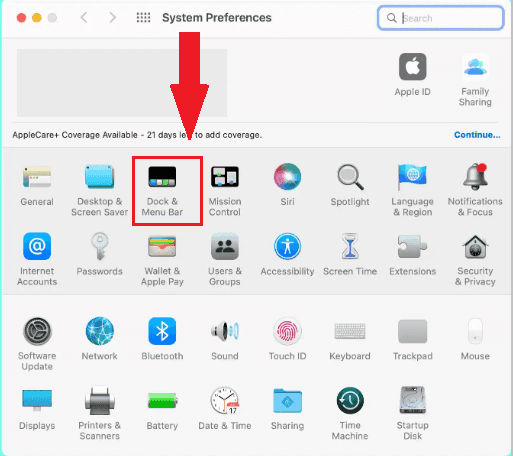Open Trackpad settings

pos(413,331)
